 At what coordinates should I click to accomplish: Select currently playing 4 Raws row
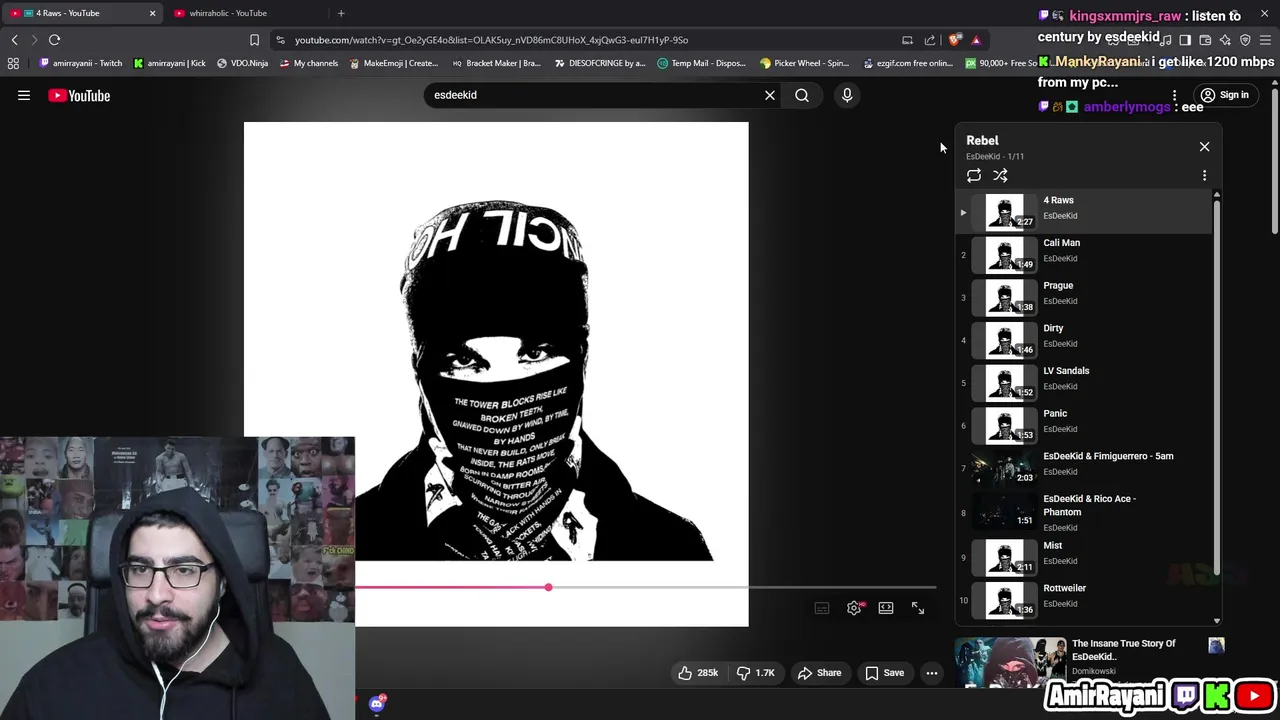(1085, 212)
